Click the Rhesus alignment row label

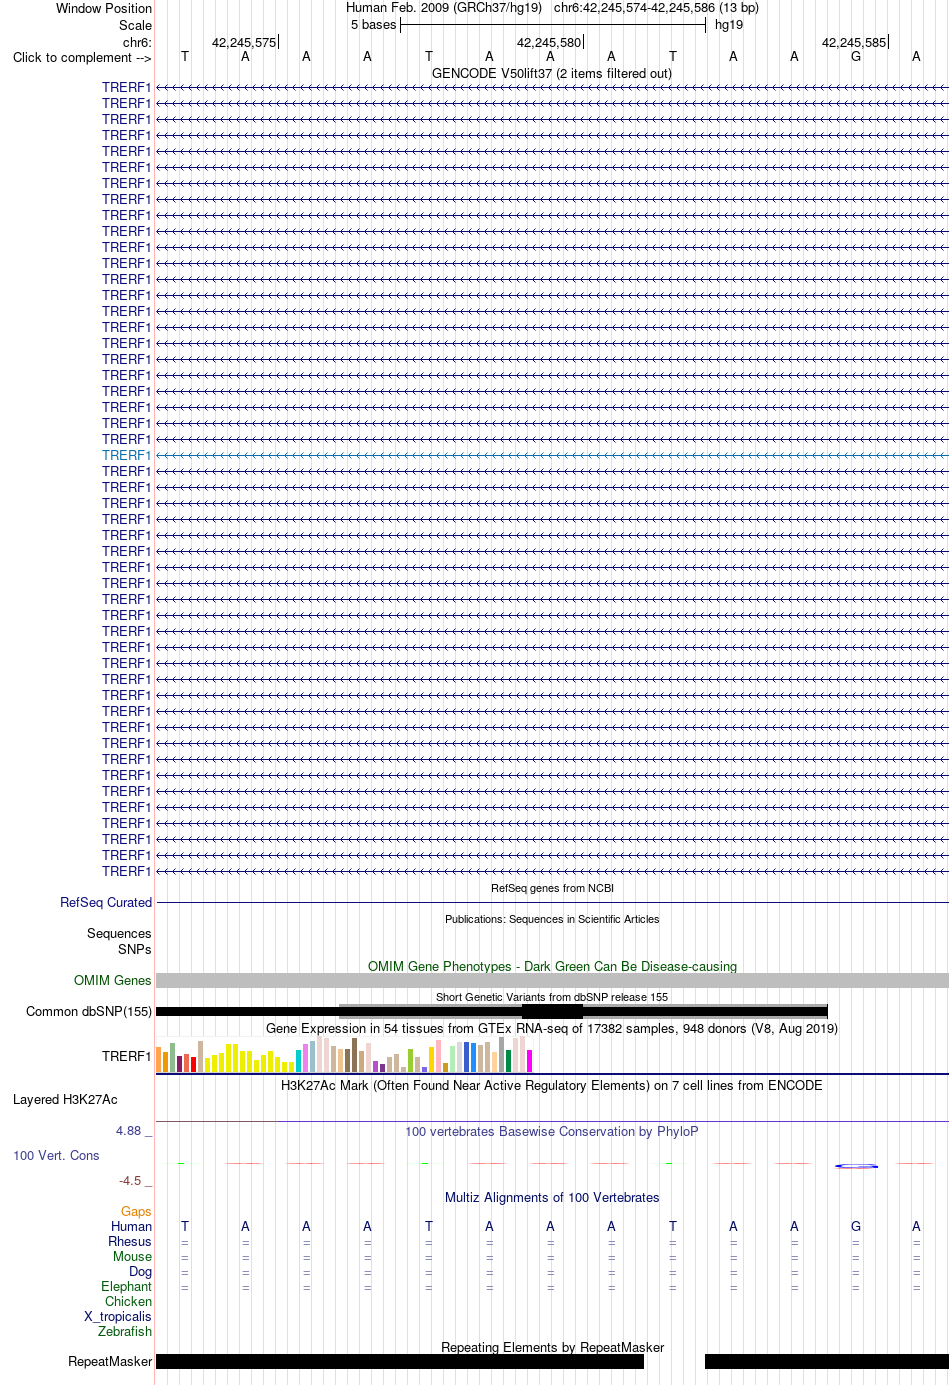click(x=130, y=1241)
